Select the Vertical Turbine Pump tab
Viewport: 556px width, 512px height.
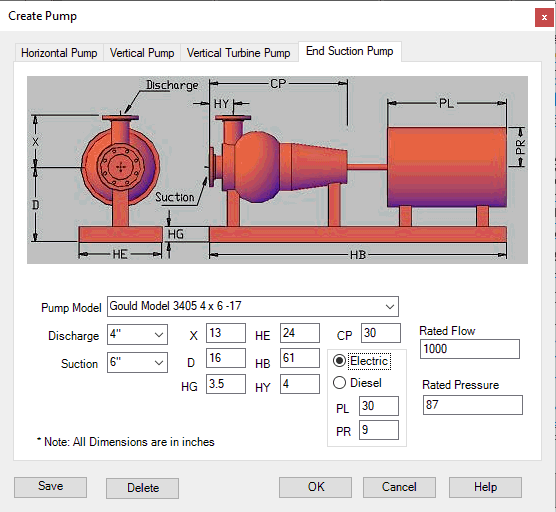pos(239,53)
